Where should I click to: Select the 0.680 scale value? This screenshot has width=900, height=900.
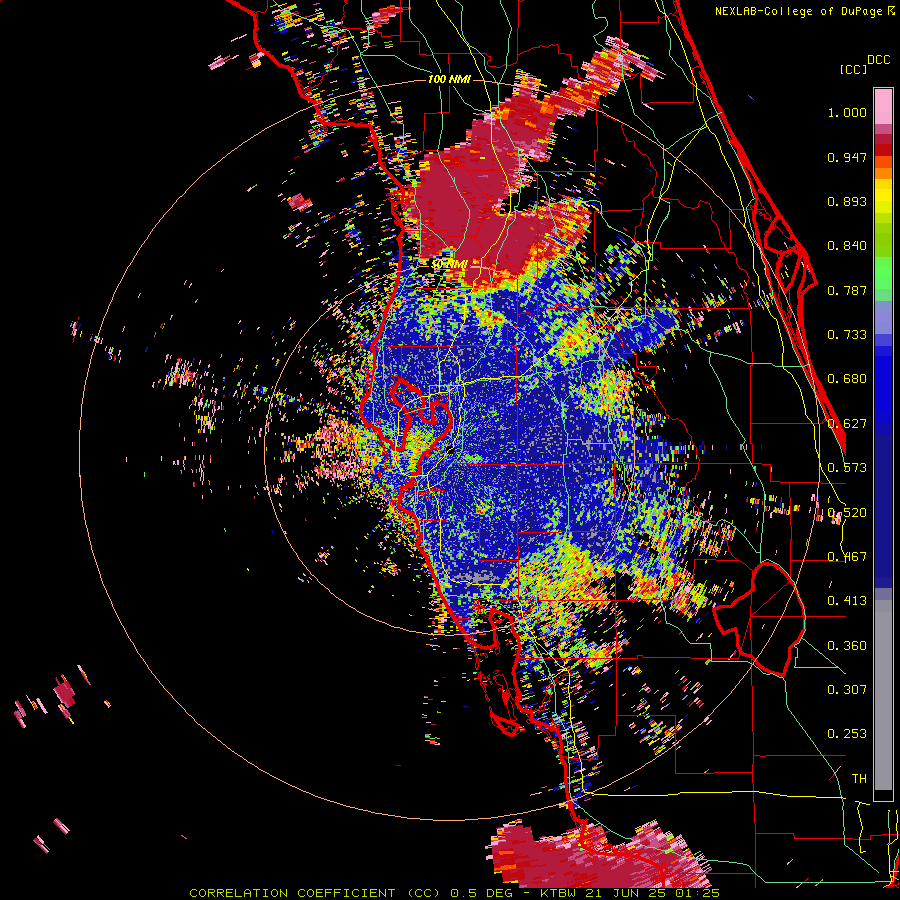[x=847, y=379]
